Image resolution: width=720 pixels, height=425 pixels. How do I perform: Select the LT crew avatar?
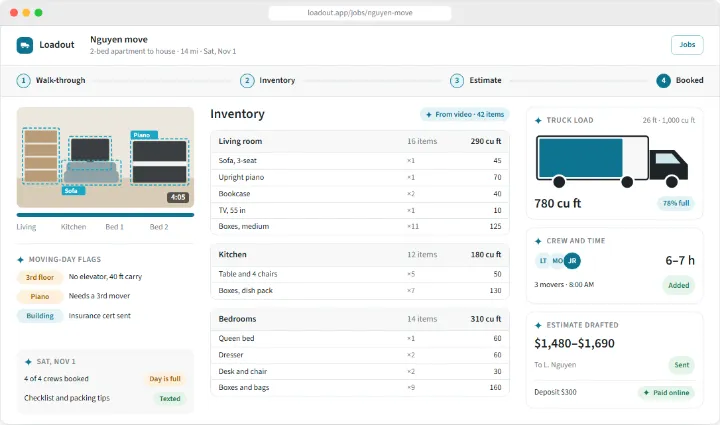[543, 261]
